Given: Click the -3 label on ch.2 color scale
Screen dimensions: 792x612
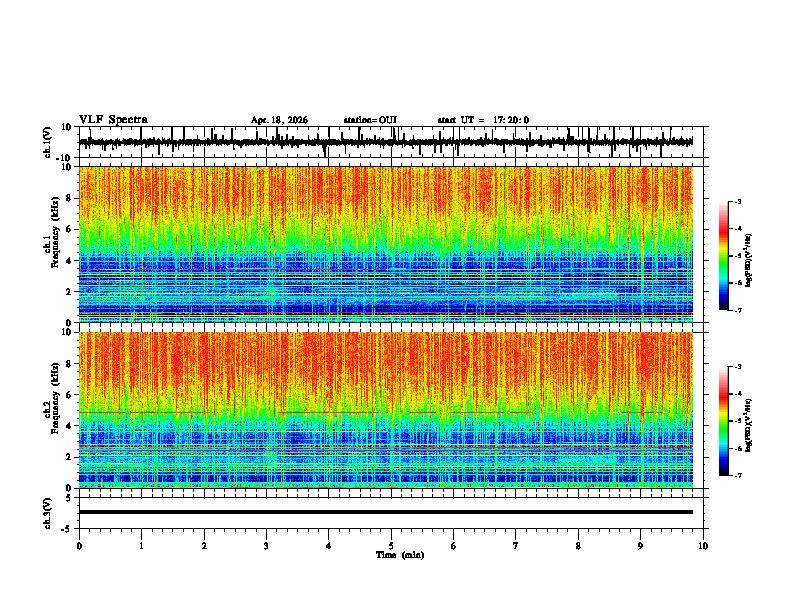Looking at the screenshot, I should (738, 367).
